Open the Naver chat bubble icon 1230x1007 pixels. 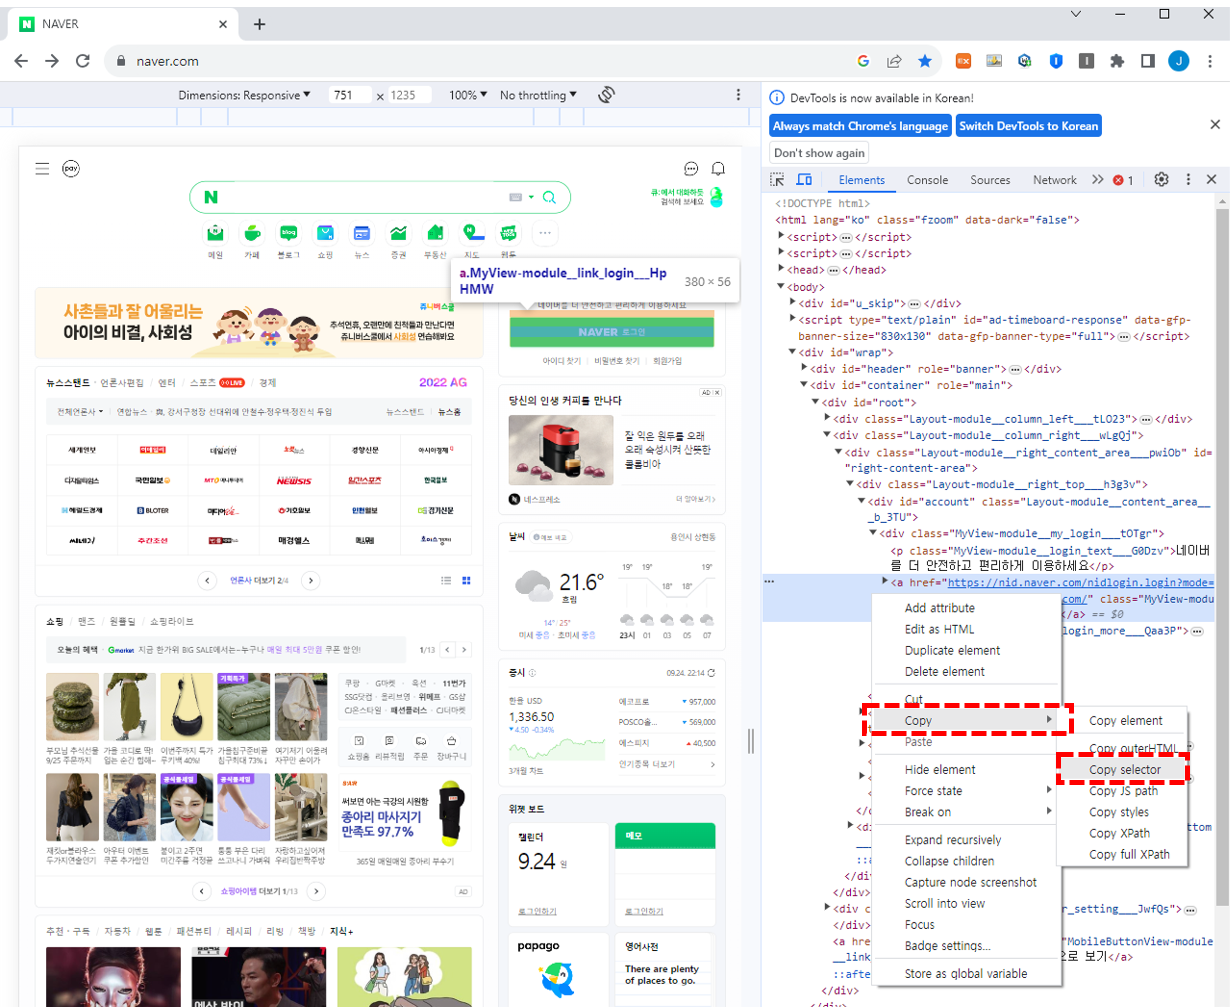click(x=691, y=169)
